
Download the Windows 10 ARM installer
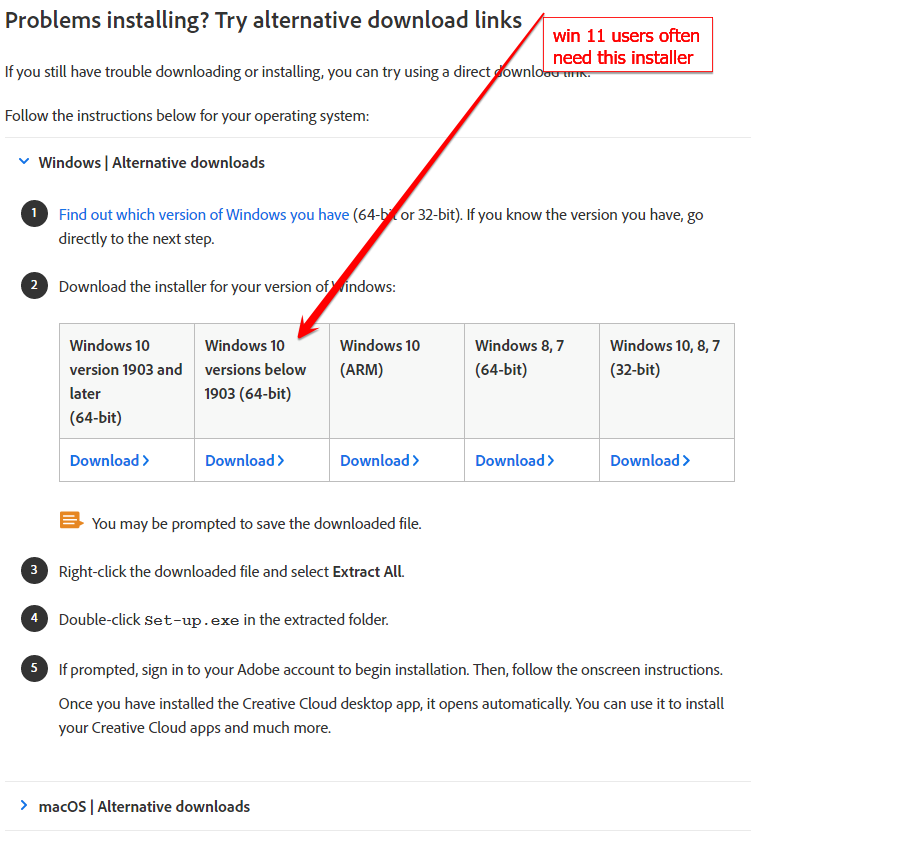[379, 461]
